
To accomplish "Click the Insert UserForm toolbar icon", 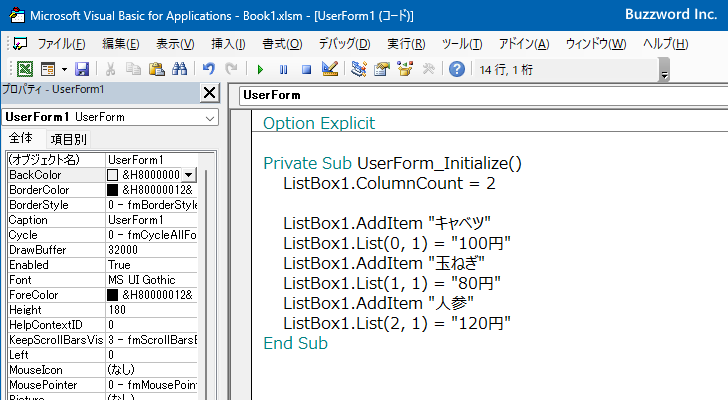I will (48, 70).
